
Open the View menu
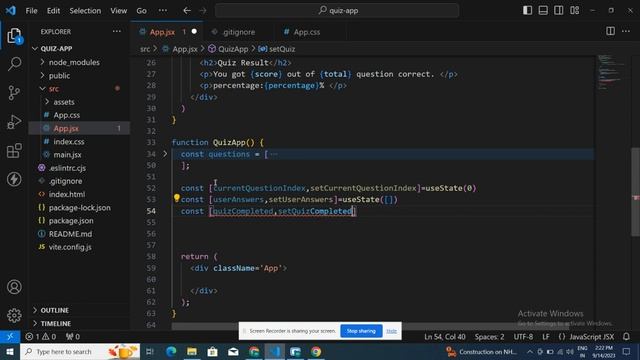(118, 11)
